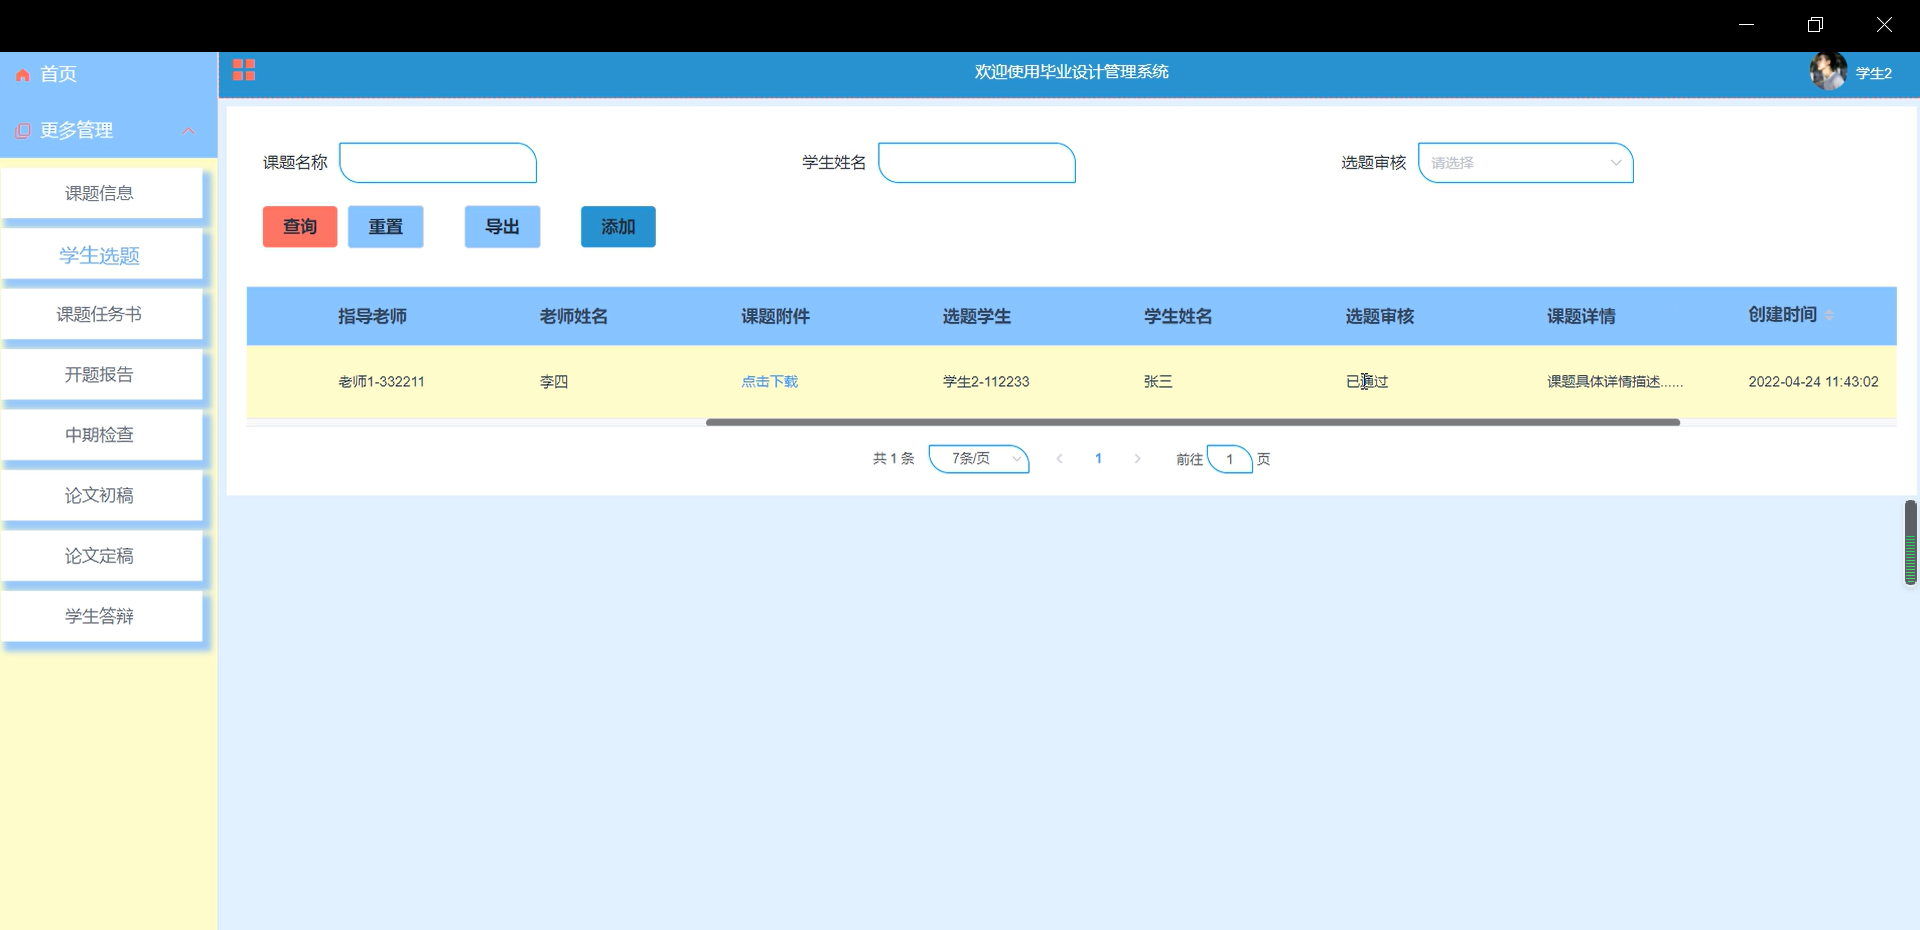
Task: Click the home icon beside 首页
Action: [22, 75]
